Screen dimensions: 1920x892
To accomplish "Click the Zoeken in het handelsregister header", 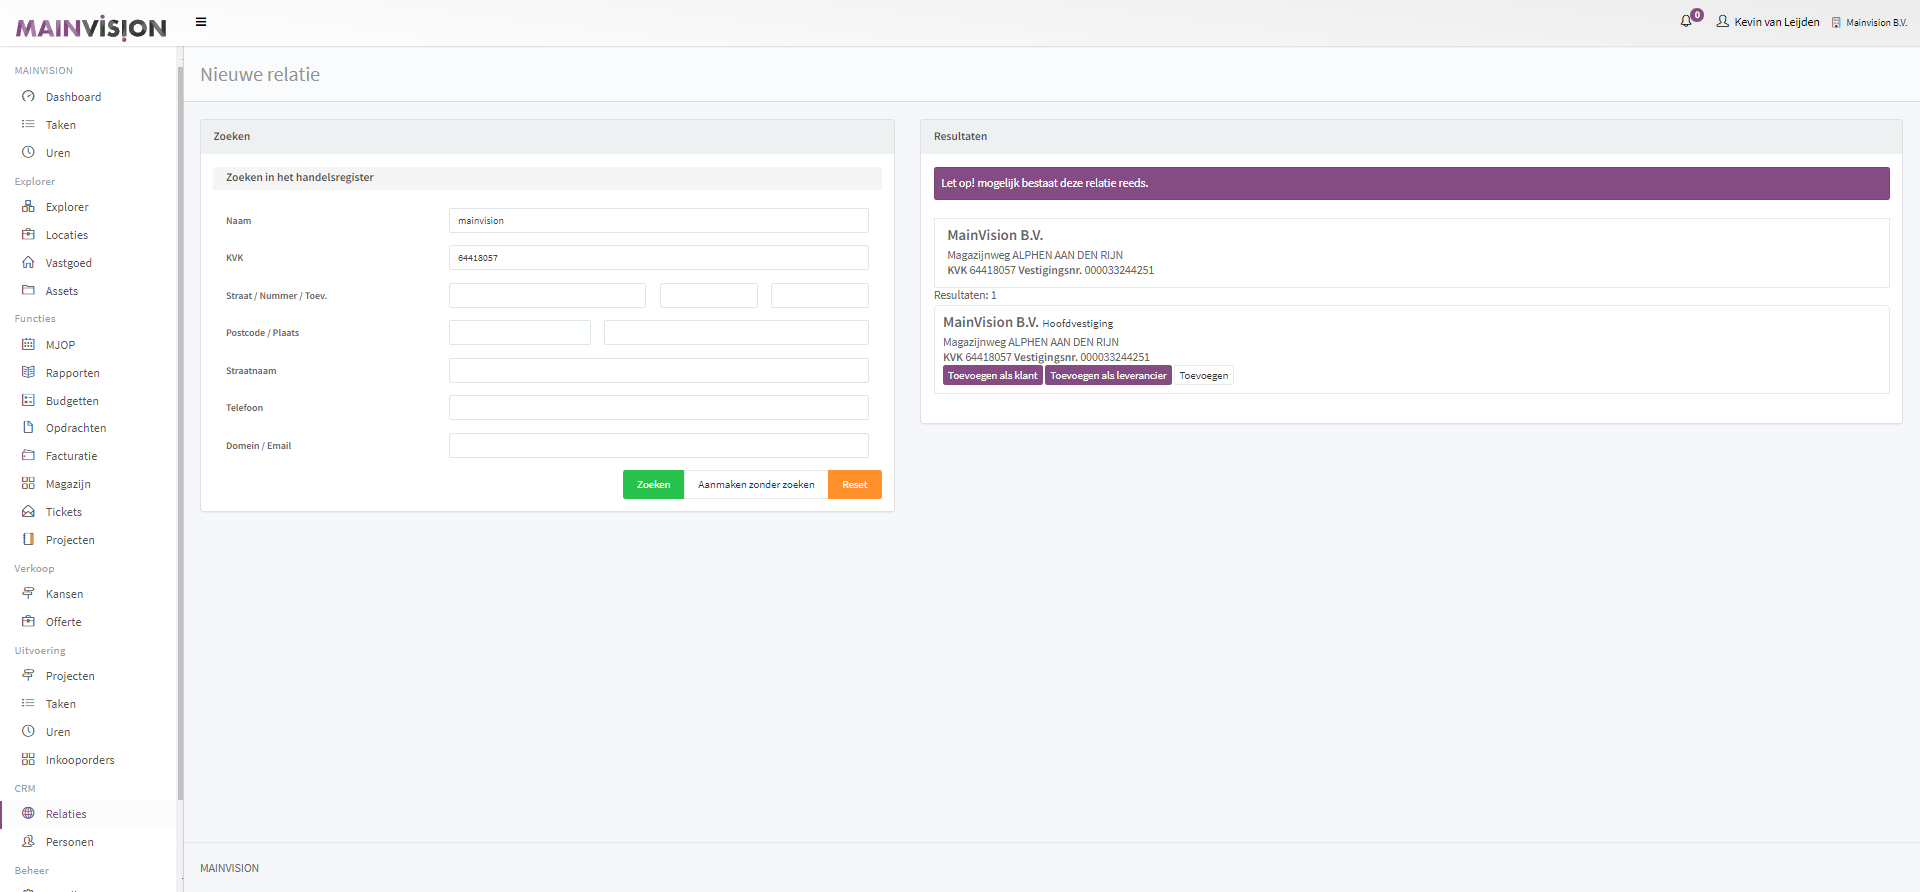I will [547, 178].
